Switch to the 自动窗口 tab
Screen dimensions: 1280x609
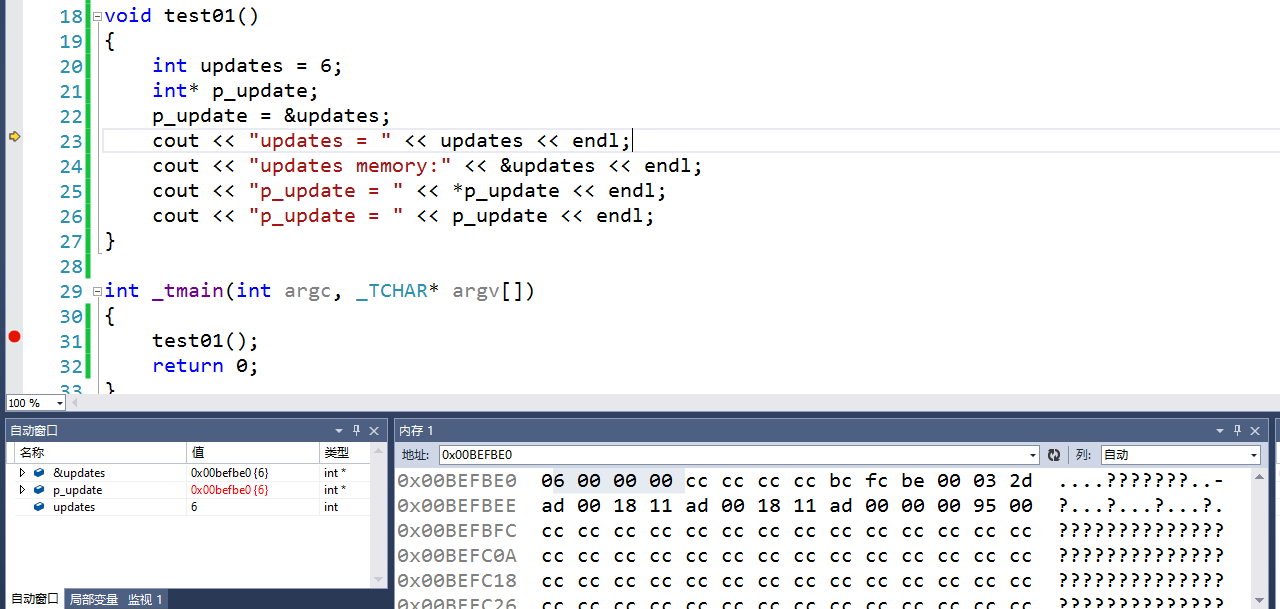pos(35,599)
